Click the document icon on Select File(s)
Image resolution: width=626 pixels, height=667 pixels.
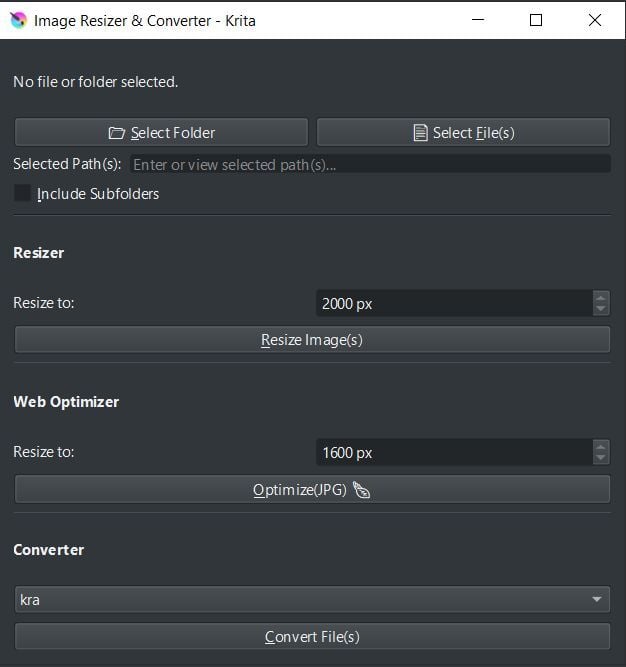click(420, 133)
